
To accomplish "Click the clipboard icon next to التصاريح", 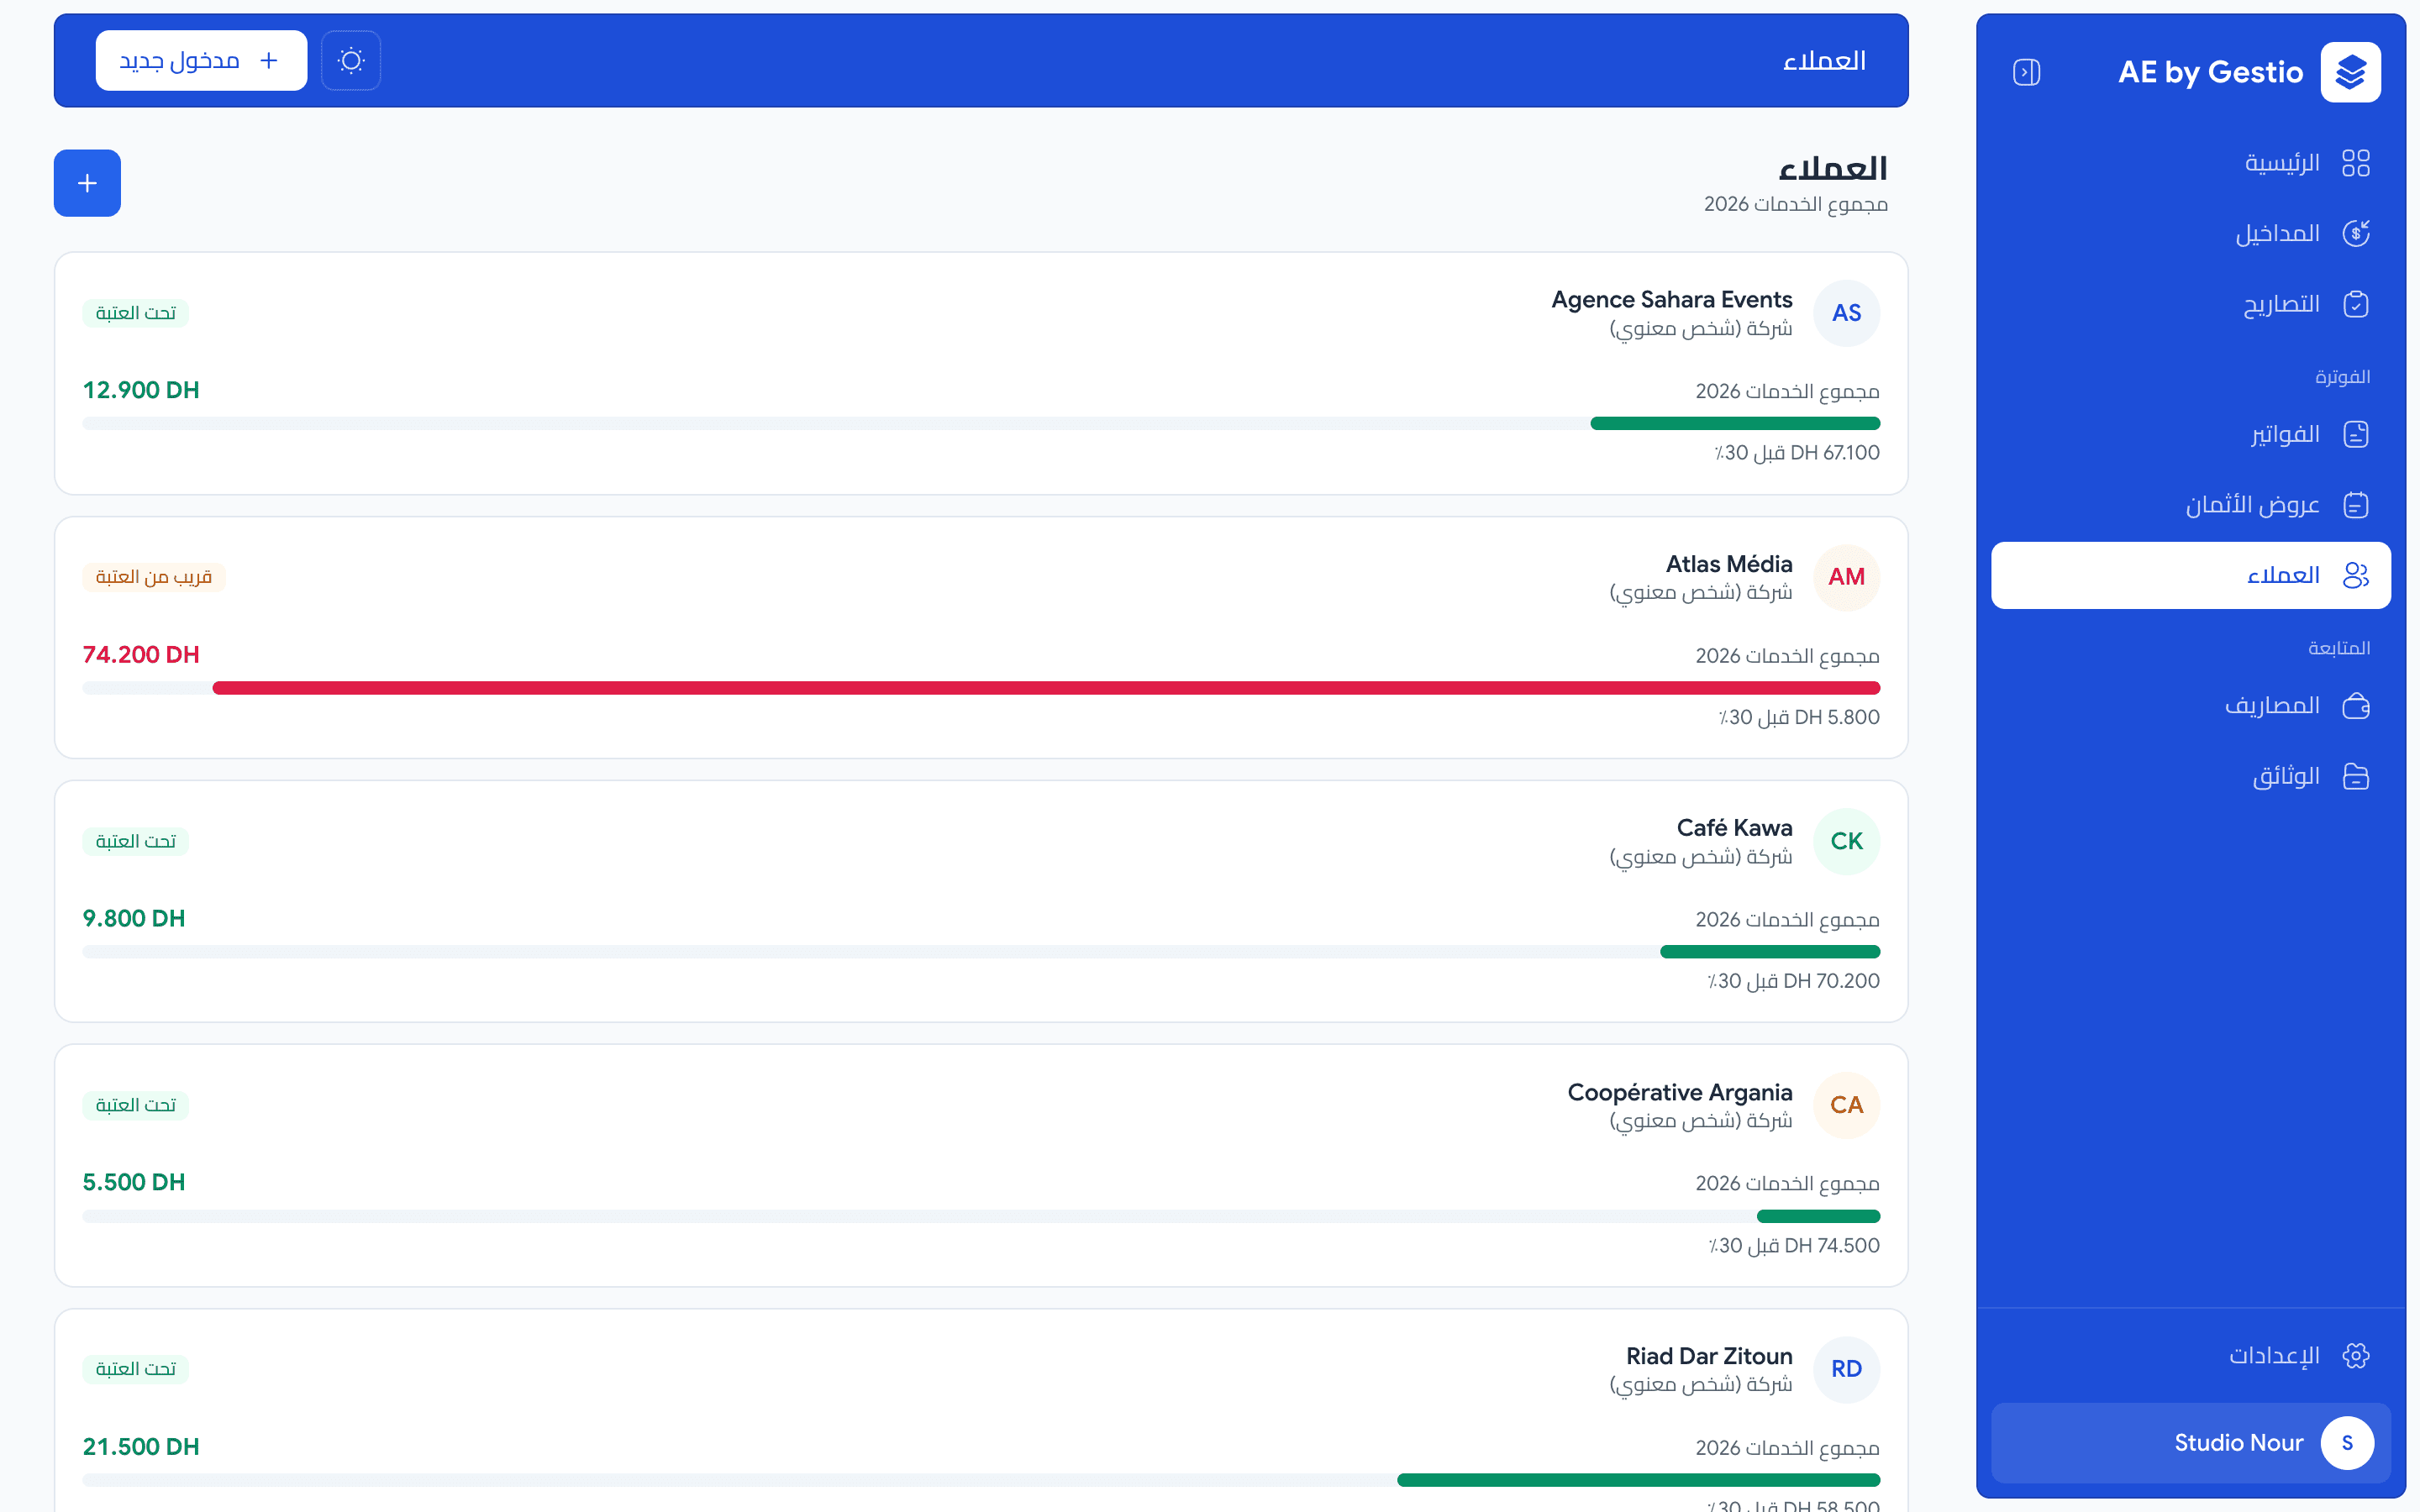I will (x=2356, y=304).
